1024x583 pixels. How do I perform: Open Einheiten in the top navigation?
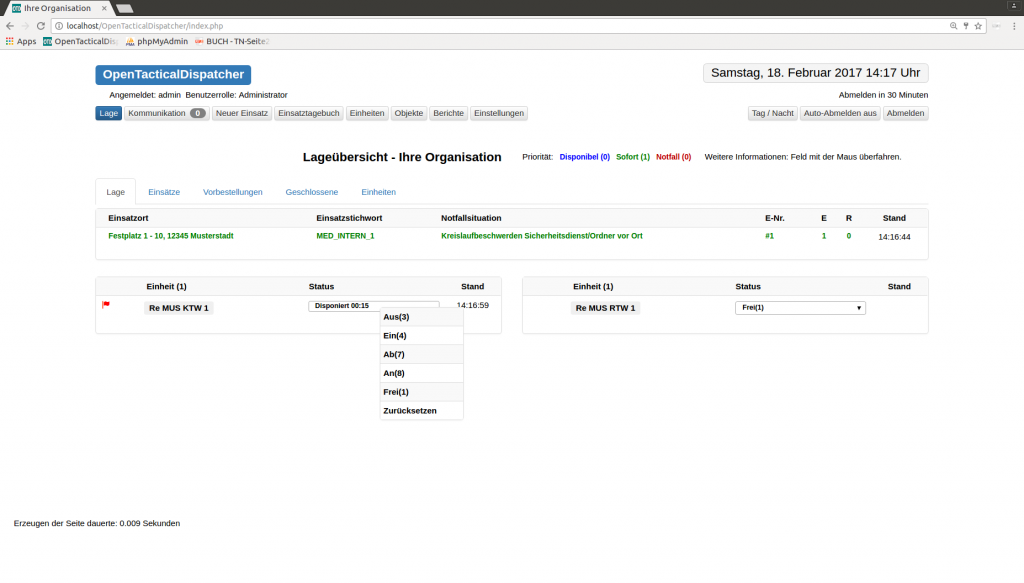[367, 113]
